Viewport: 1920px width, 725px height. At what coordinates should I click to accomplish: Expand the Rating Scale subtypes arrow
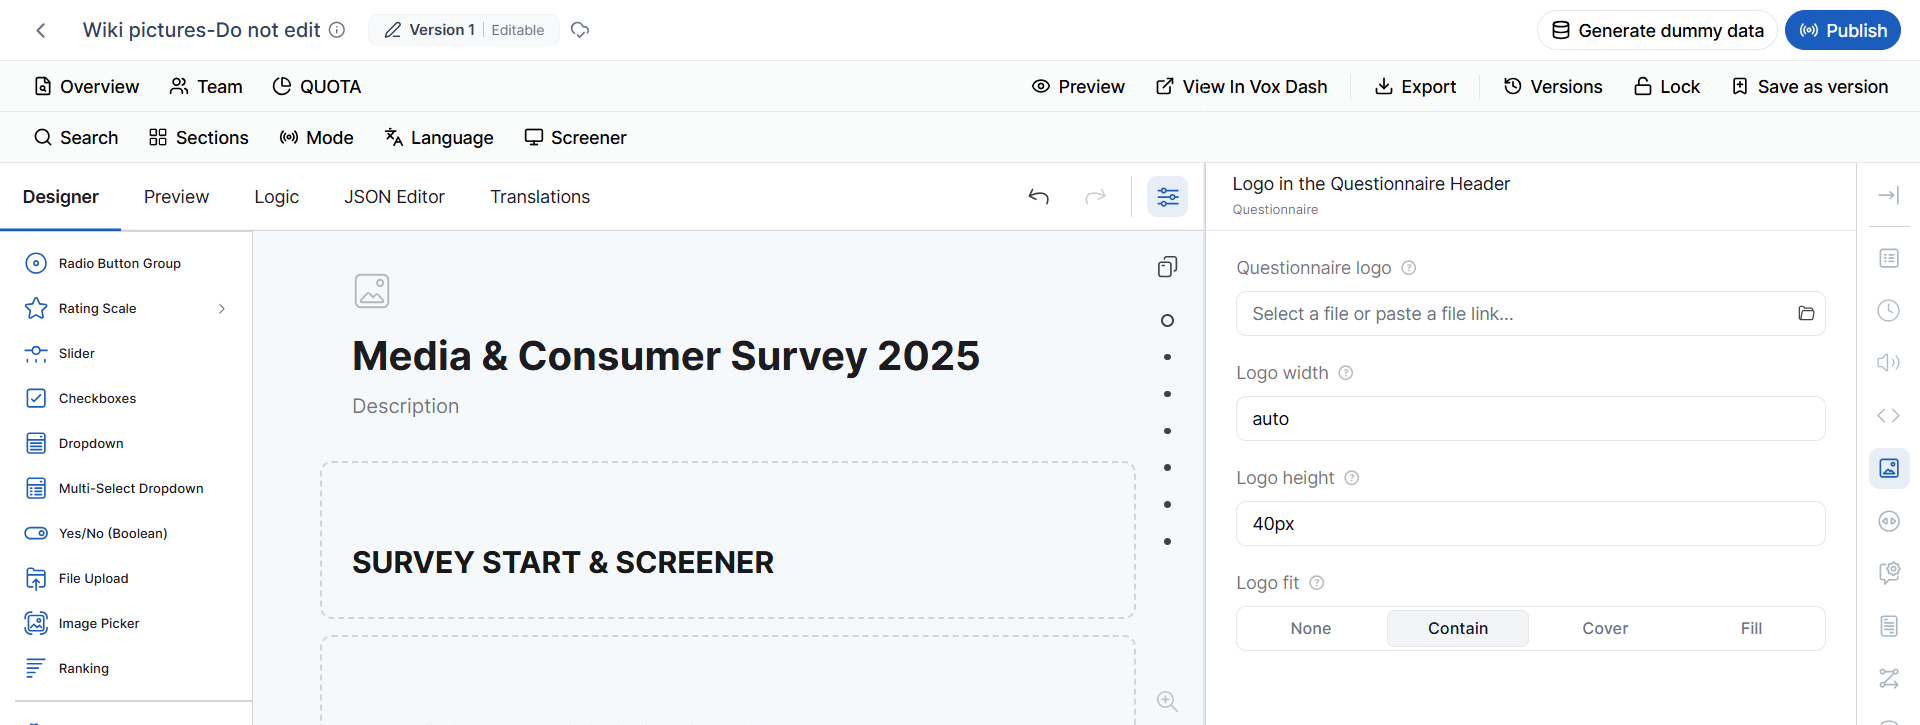point(222,309)
